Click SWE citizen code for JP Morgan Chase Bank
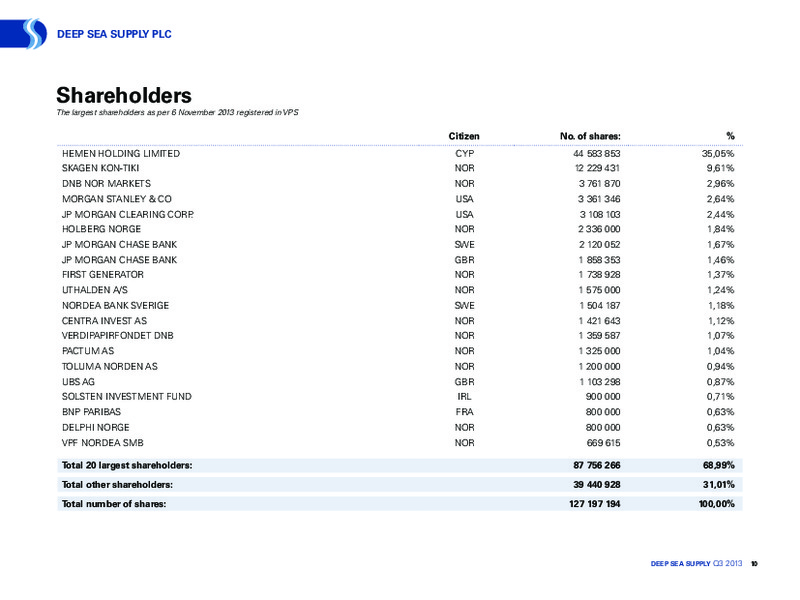Viewport: 800px width, 600px height. coord(464,245)
